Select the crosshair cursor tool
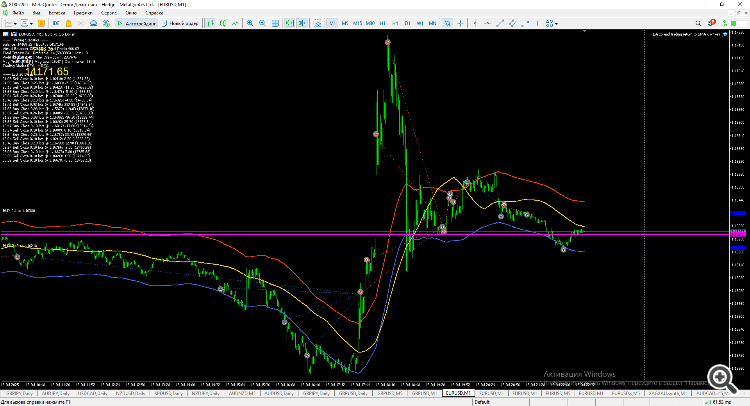Viewport: 750px width, 406px height. (462, 21)
